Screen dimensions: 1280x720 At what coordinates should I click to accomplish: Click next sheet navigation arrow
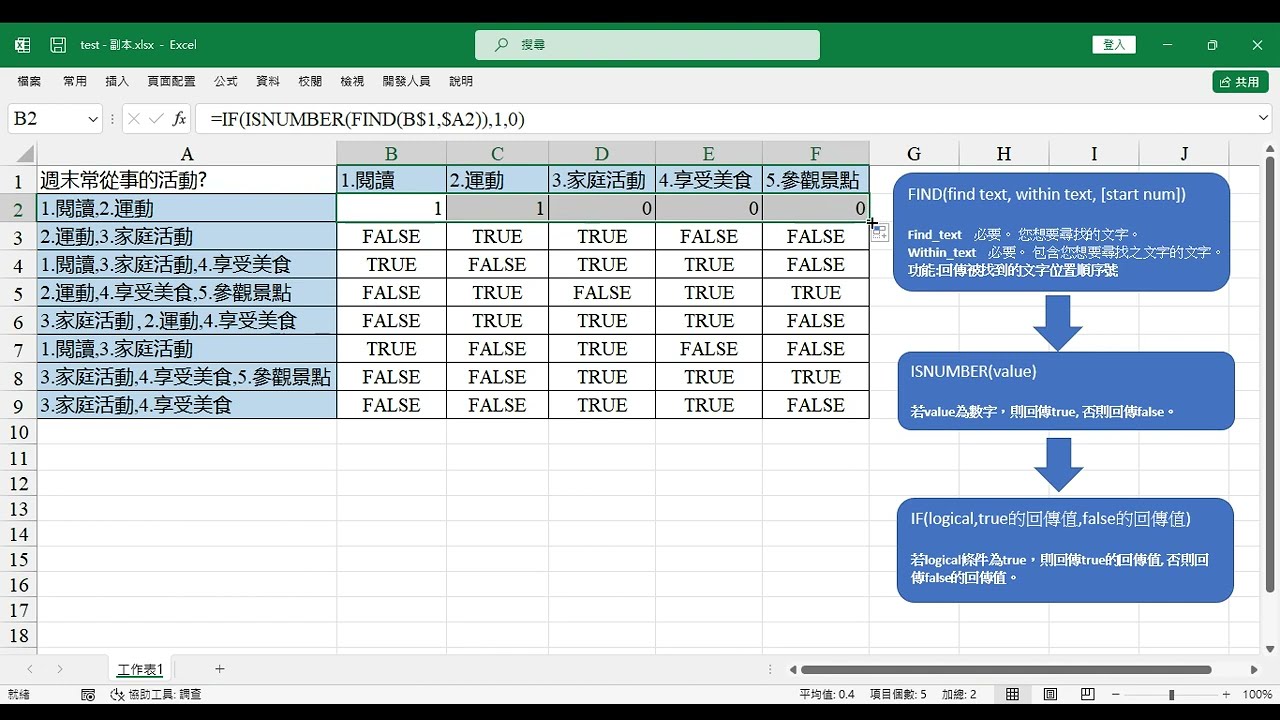tap(60, 669)
